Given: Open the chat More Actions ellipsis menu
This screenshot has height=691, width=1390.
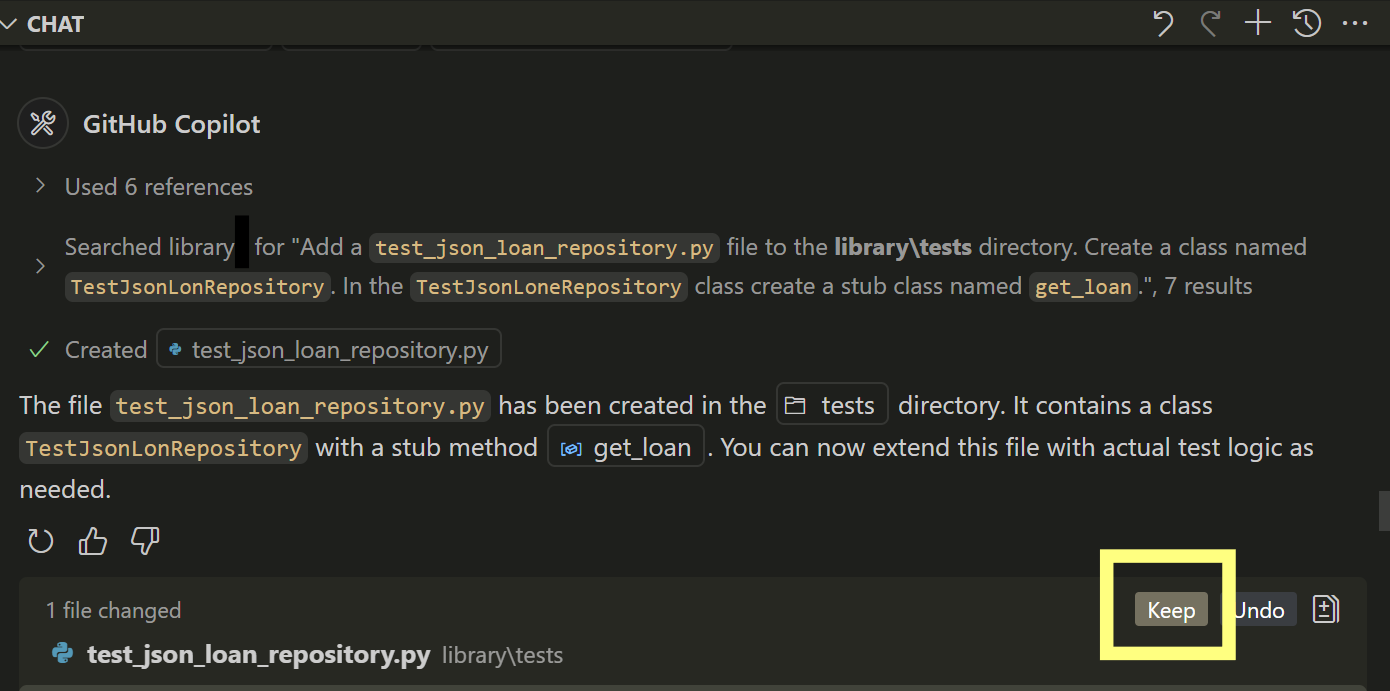Looking at the screenshot, I should (1354, 23).
